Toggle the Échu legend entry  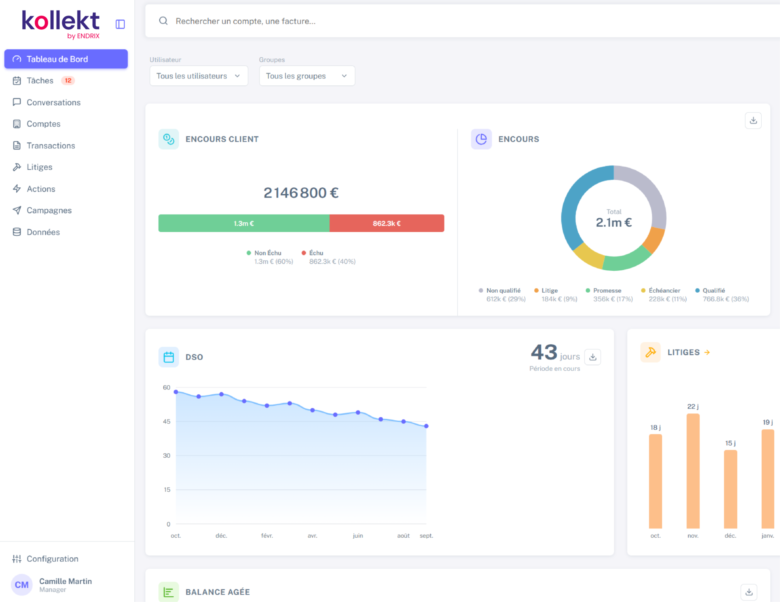328,257
